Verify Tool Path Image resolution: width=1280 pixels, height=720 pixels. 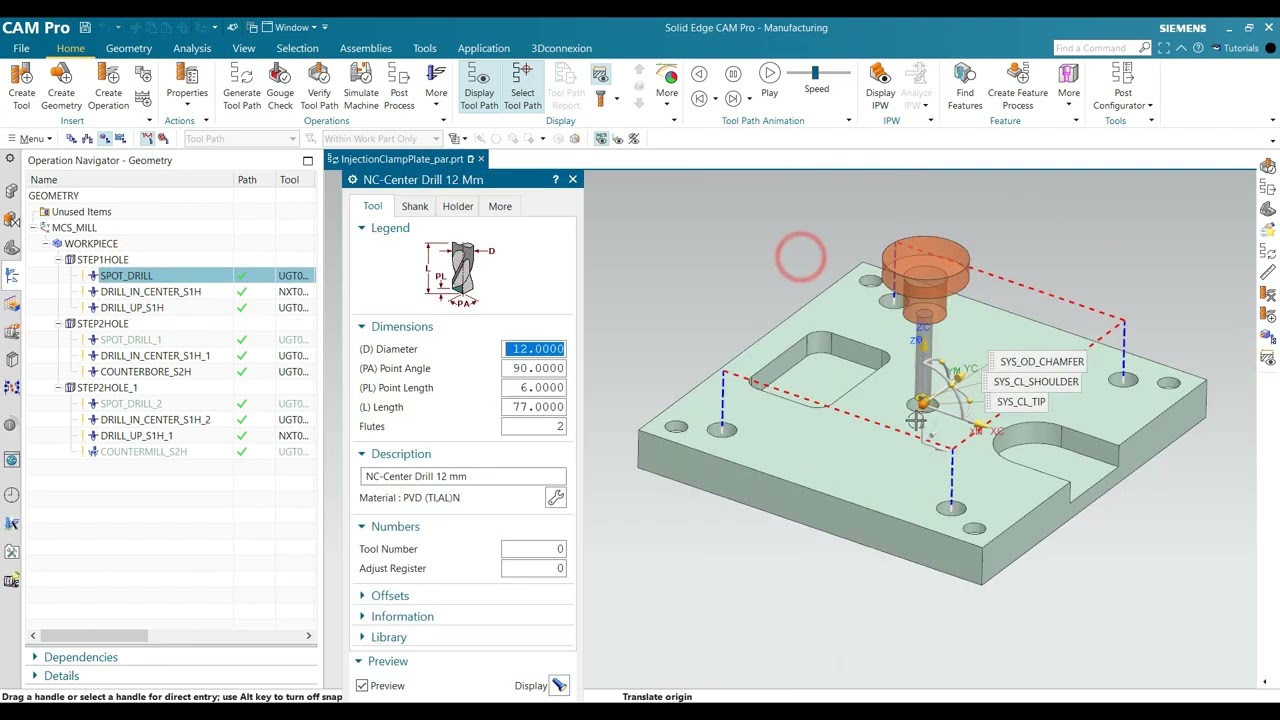click(x=319, y=86)
